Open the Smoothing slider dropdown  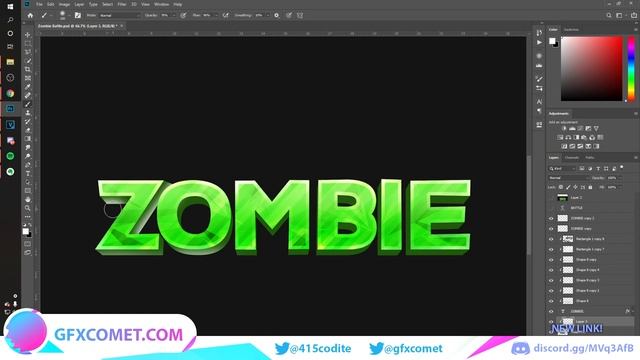tap(268, 16)
